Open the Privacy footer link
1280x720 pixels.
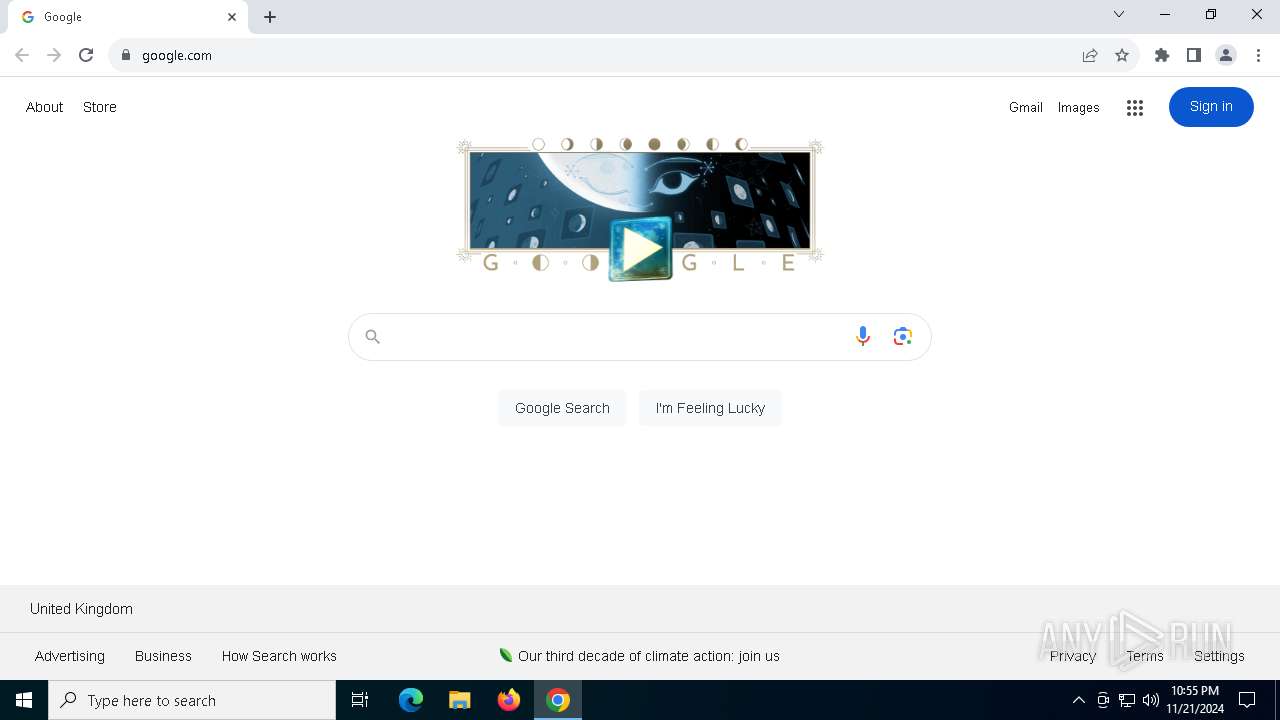tap(1073, 656)
